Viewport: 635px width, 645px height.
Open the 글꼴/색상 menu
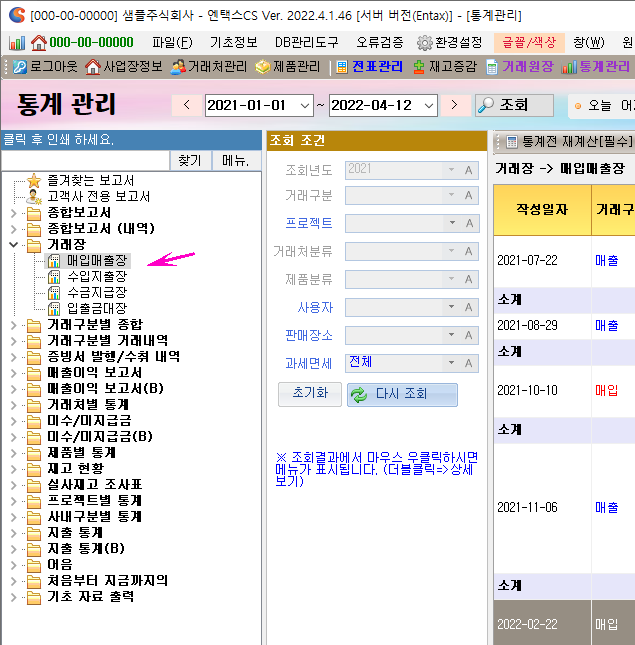click(x=529, y=42)
